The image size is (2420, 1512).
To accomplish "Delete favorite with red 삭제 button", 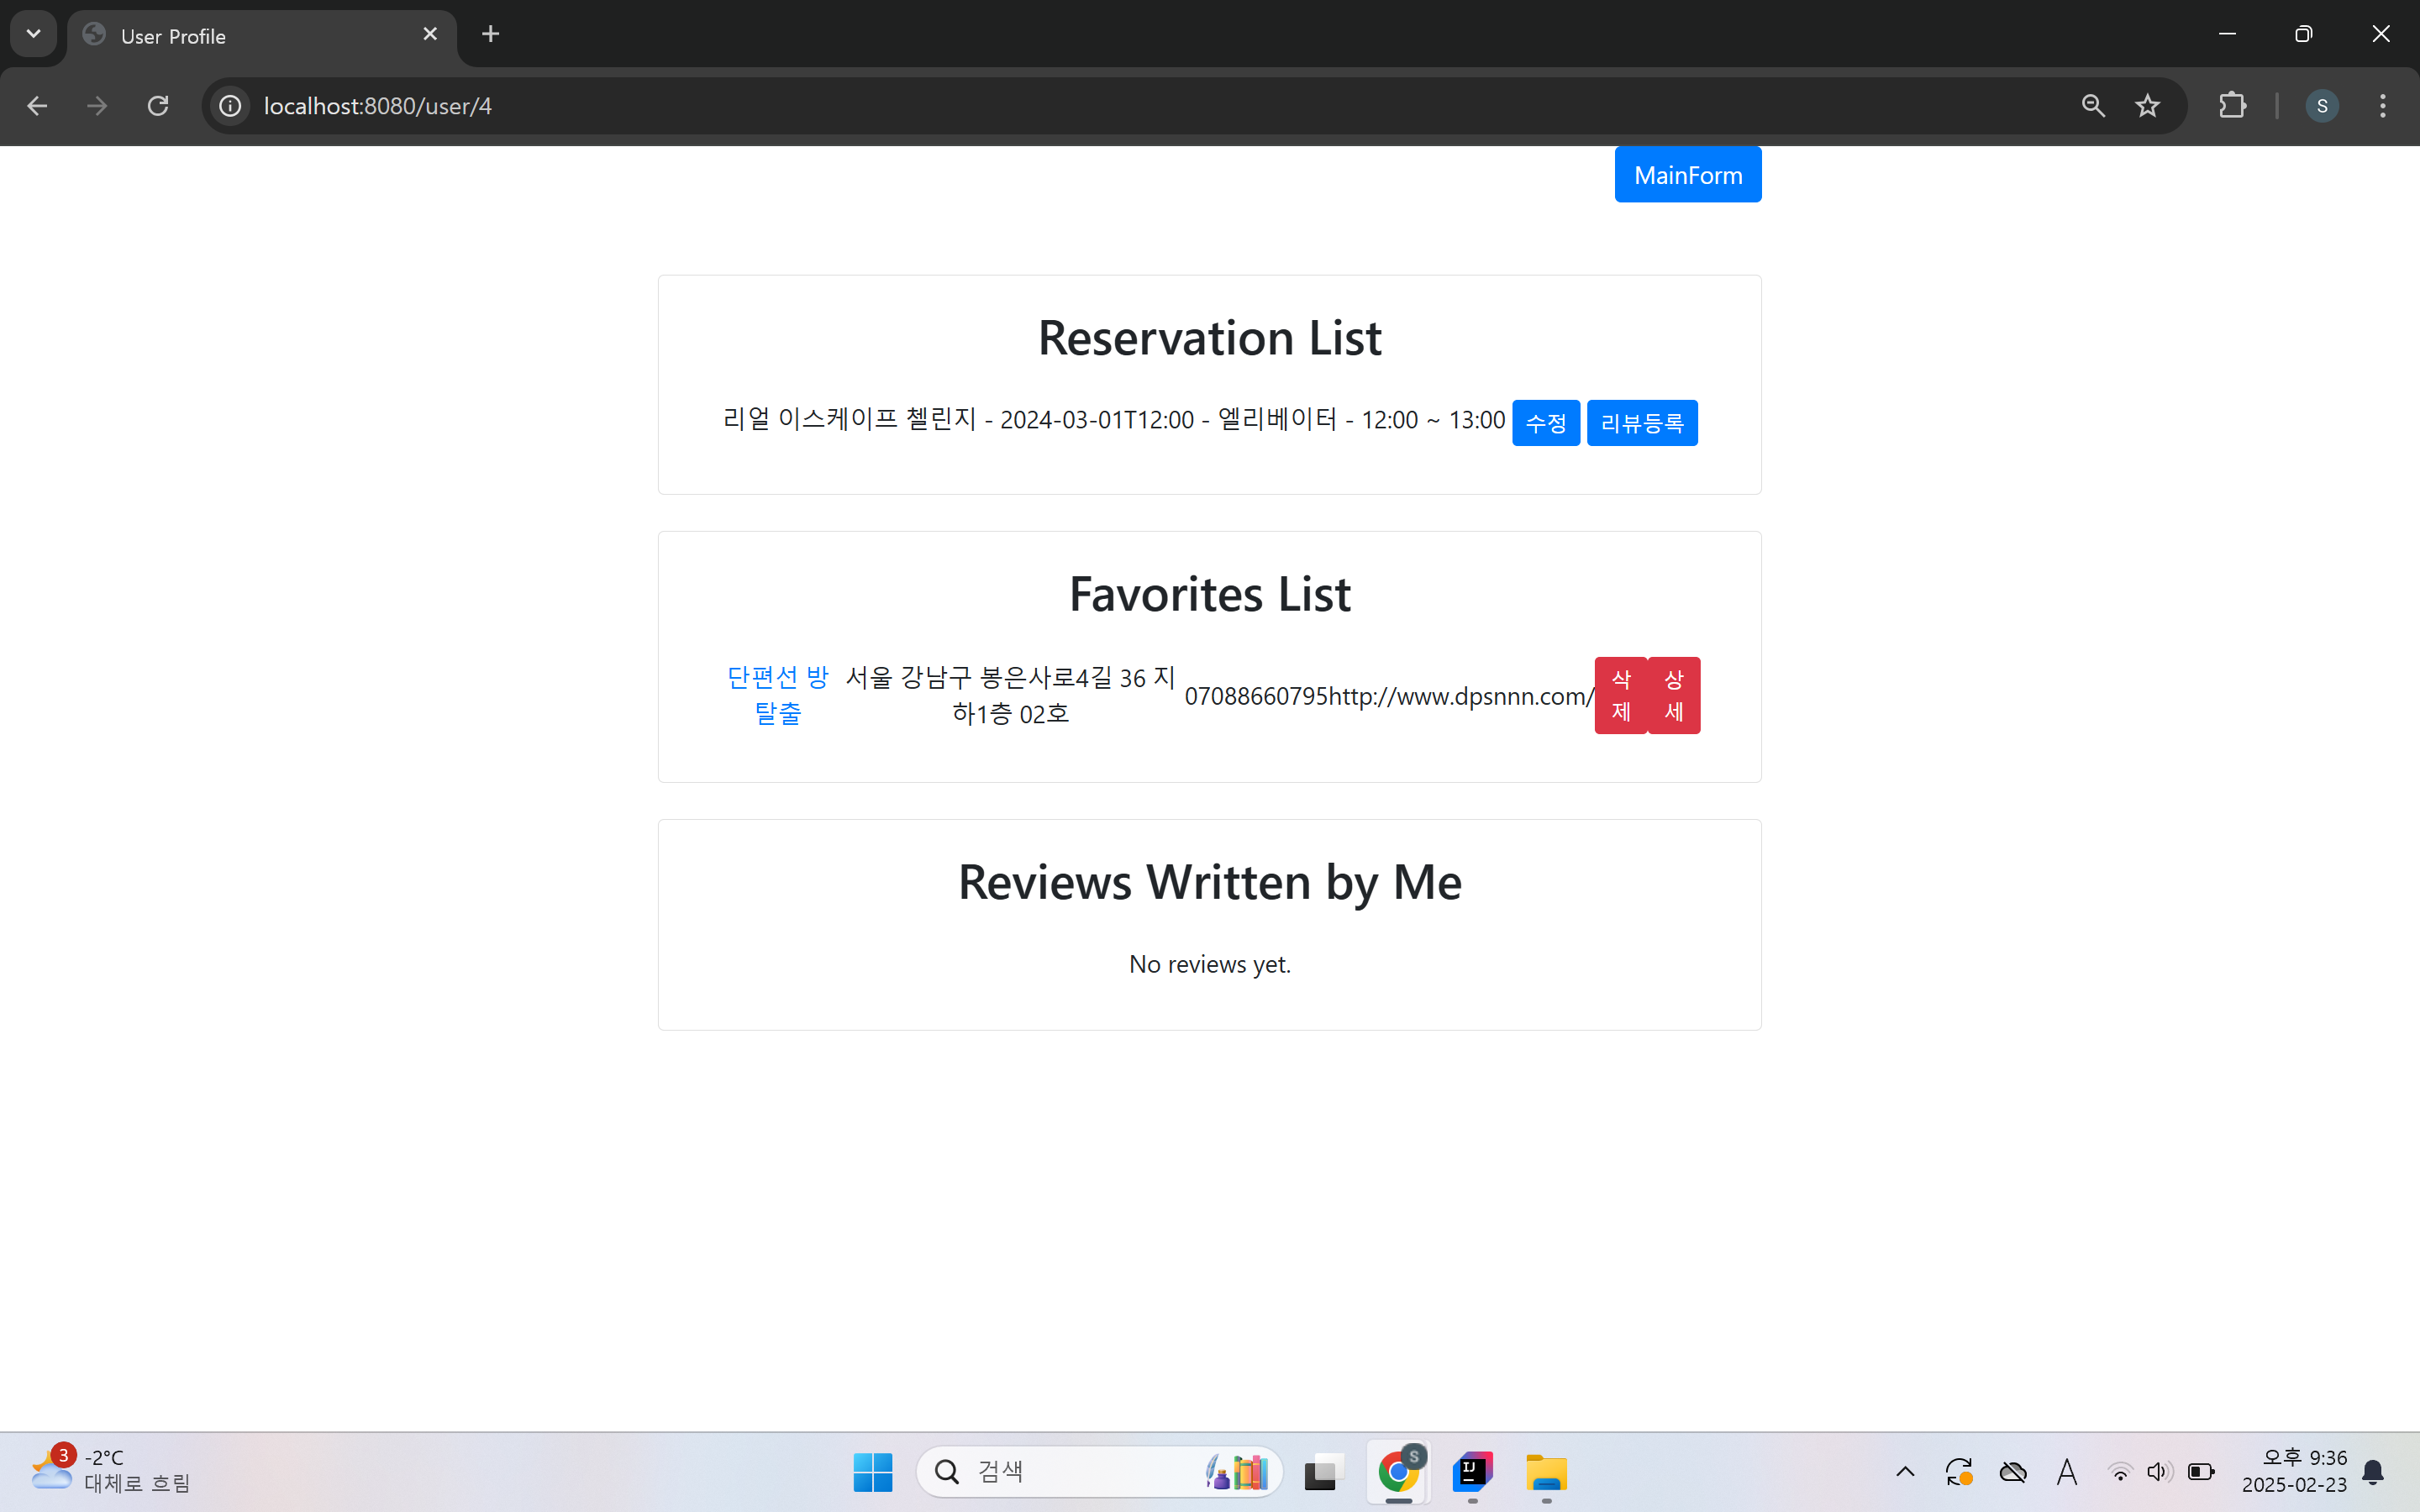I will click(x=1620, y=695).
